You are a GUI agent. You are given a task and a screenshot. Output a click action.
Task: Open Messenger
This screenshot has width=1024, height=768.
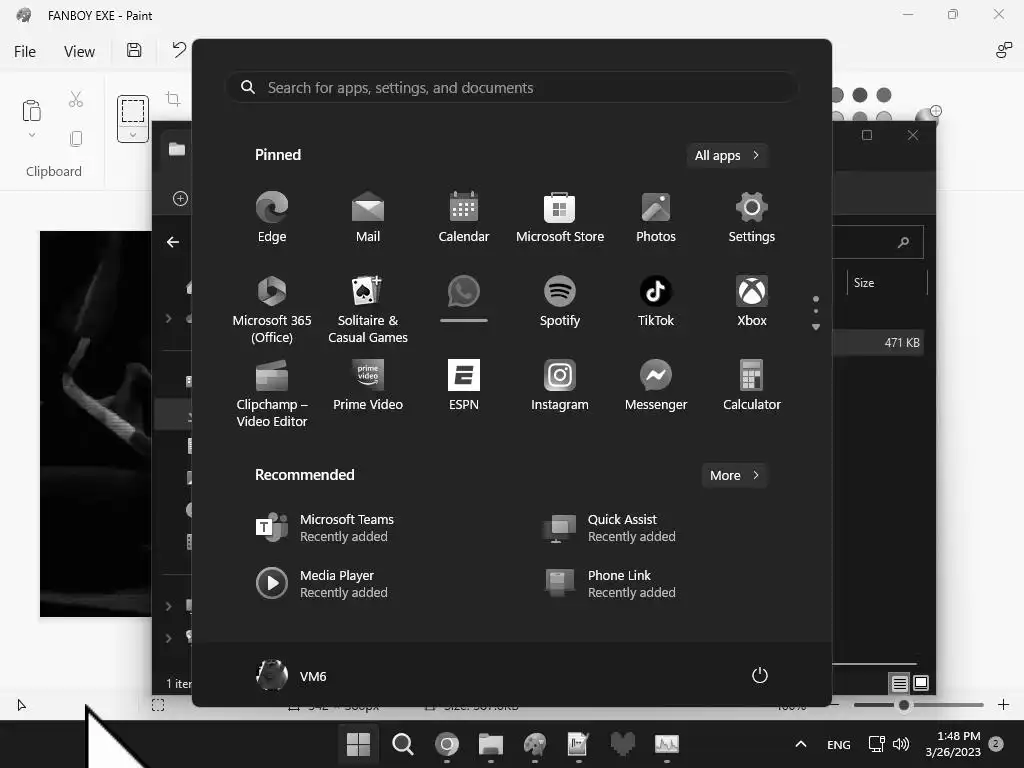click(656, 385)
